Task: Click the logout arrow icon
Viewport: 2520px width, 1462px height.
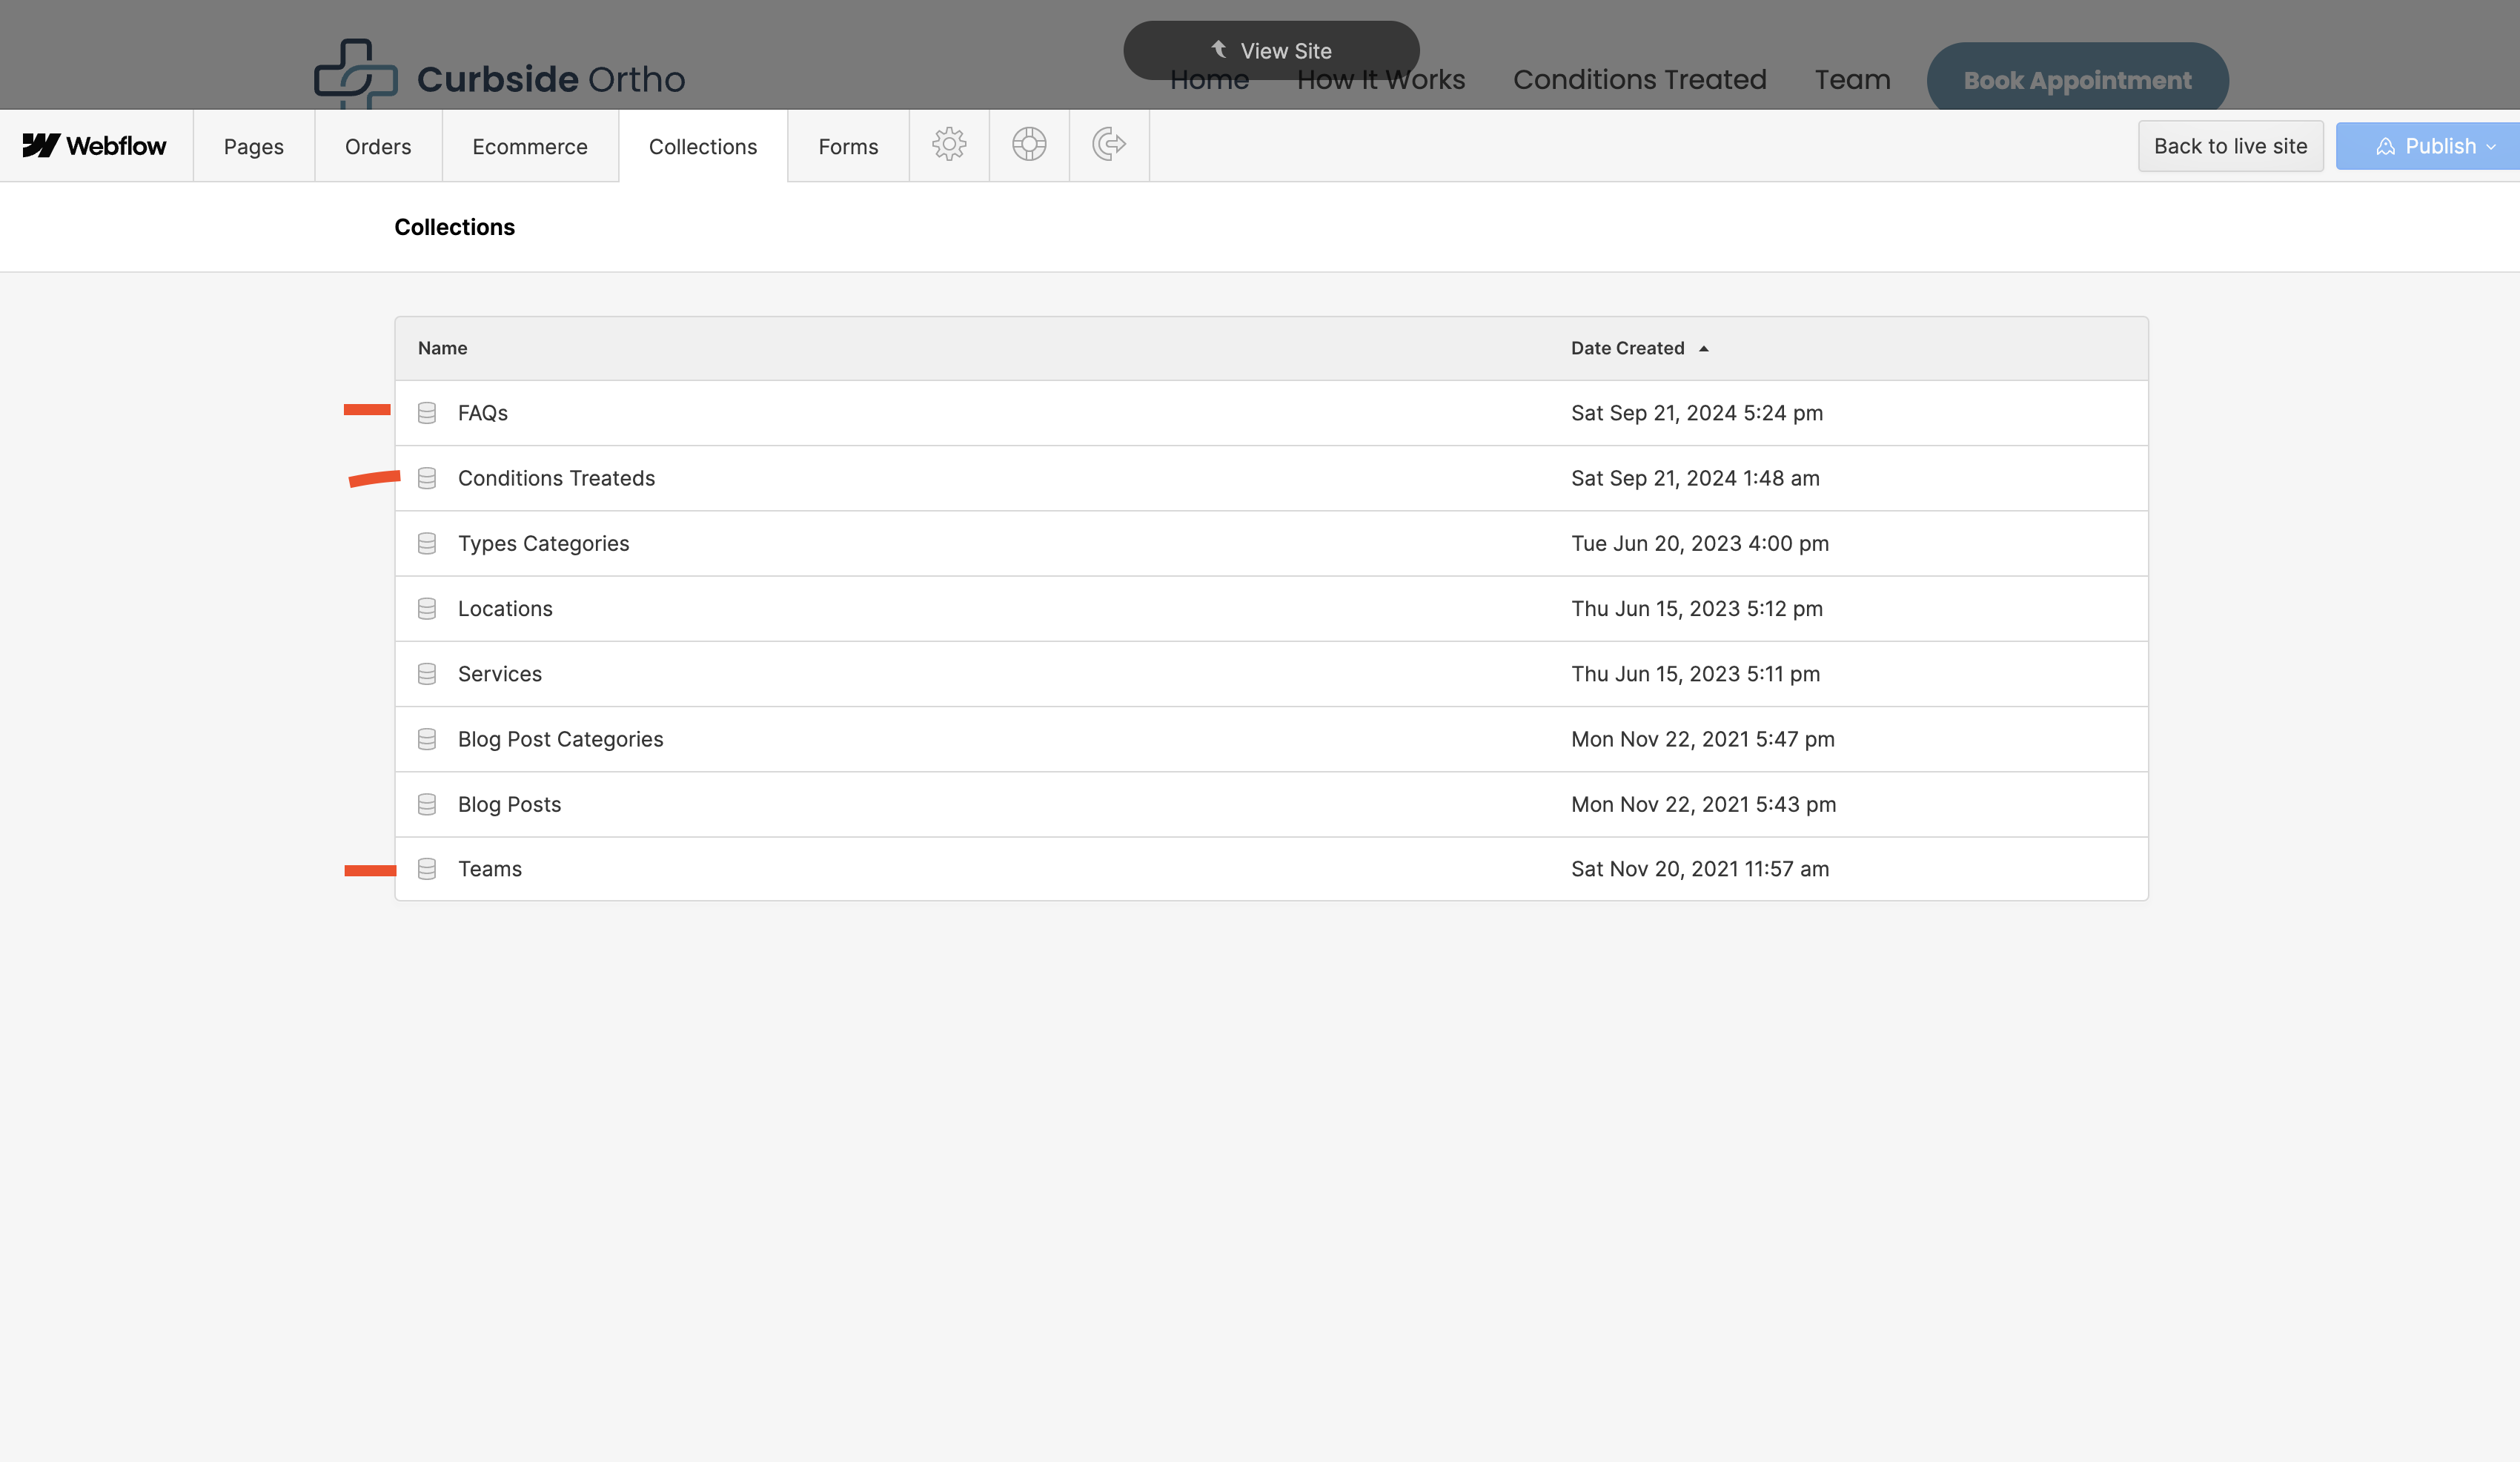Action: (1108, 145)
